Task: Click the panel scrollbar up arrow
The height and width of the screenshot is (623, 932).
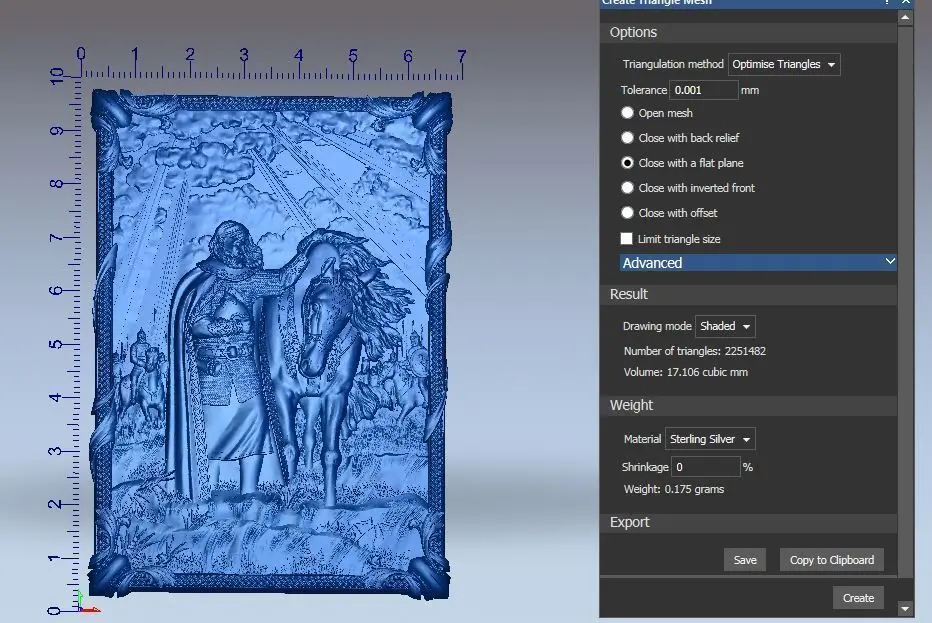Action: pos(905,18)
